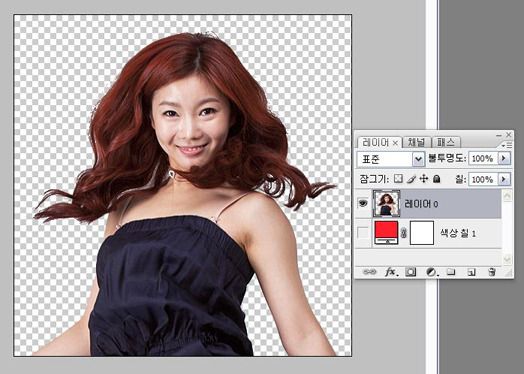Create a new layer using the page icon
Image resolution: width=524 pixels, height=374 pixels.
(472, 272)
